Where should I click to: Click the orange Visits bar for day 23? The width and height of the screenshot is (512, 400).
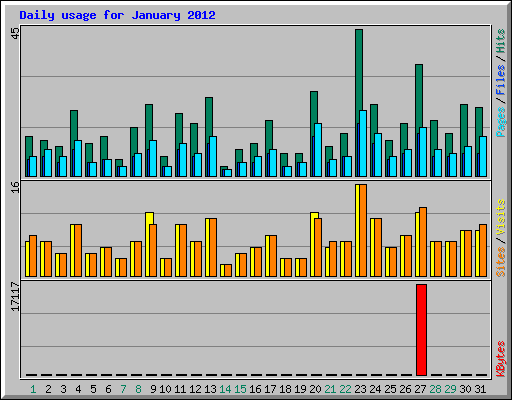click(363, 230)
